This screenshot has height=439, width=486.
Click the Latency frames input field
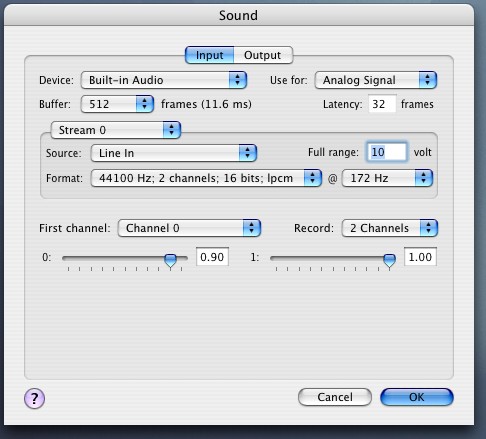tap(382, 104)
